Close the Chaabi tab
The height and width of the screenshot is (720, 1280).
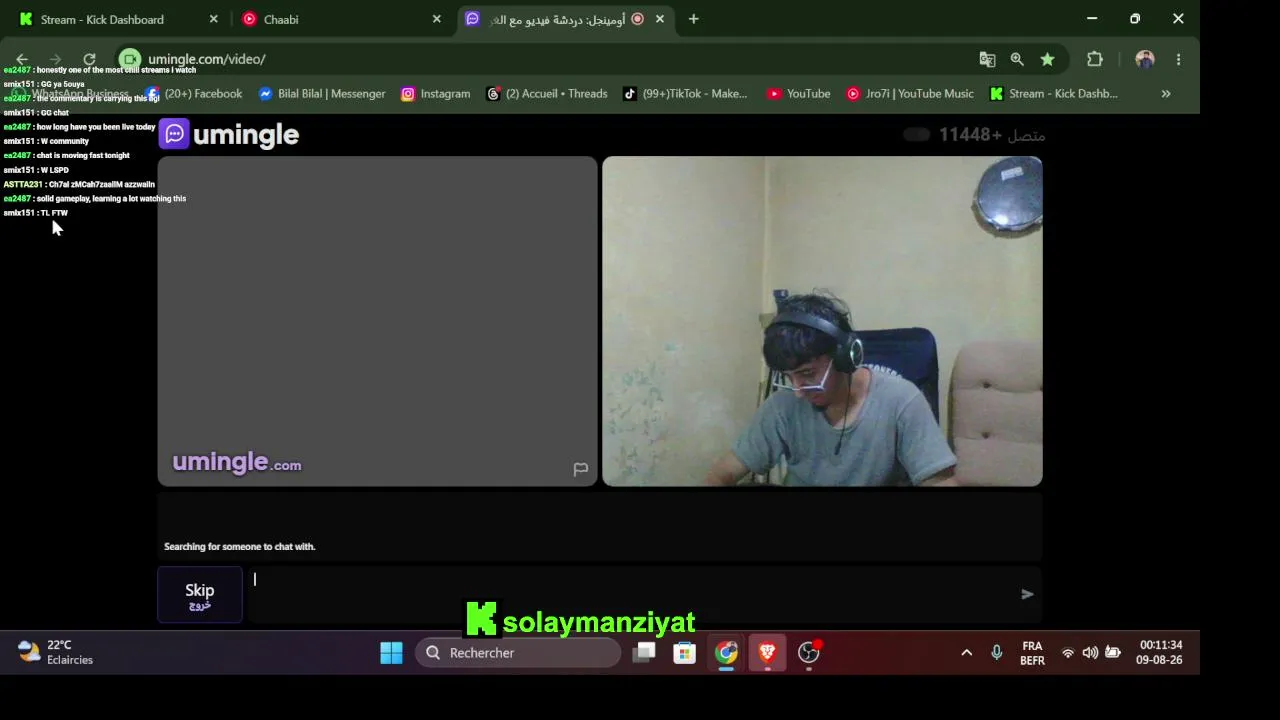(x=436, y=19)
